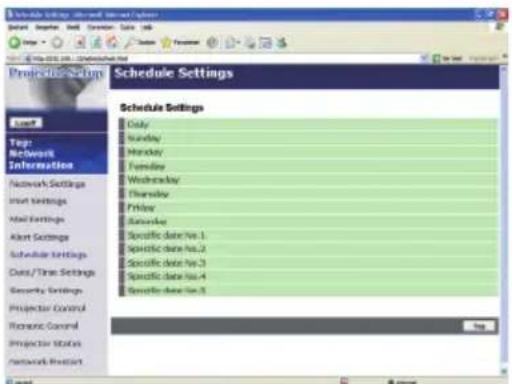Click the Home icon in toolbar
Screen dimensions: 512x384
pos(113,42)
